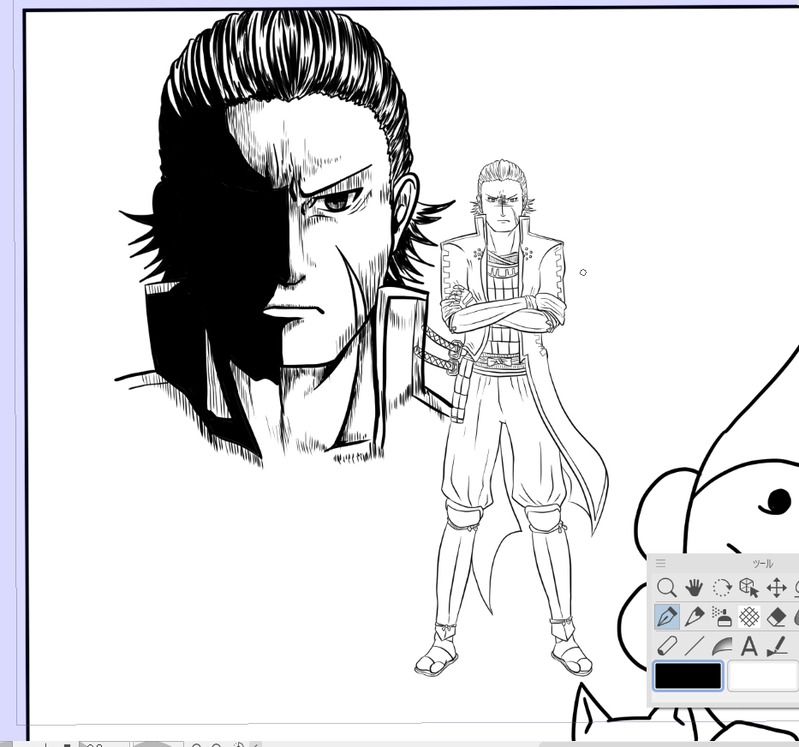Select the straight Line figure tool

tap(694, 647)
